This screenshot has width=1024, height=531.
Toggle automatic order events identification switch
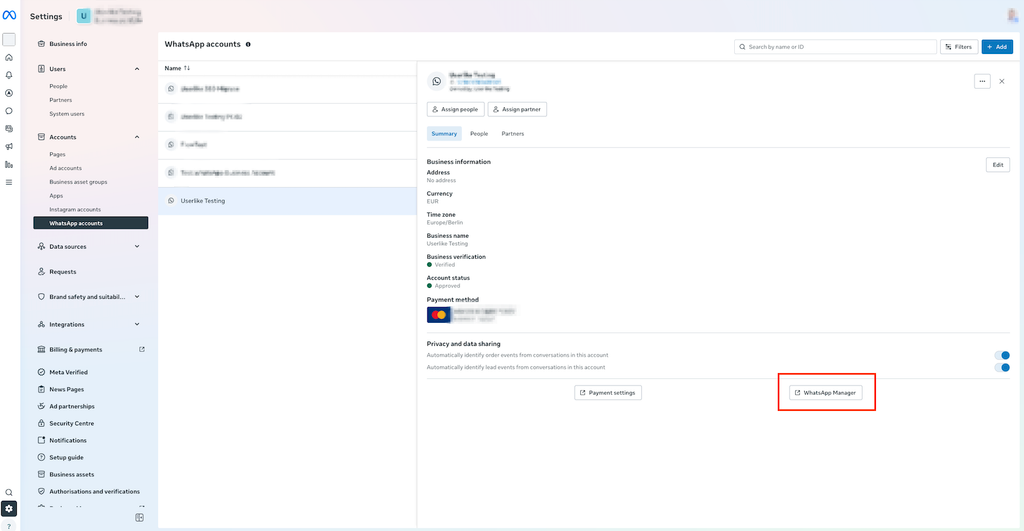1002,355
